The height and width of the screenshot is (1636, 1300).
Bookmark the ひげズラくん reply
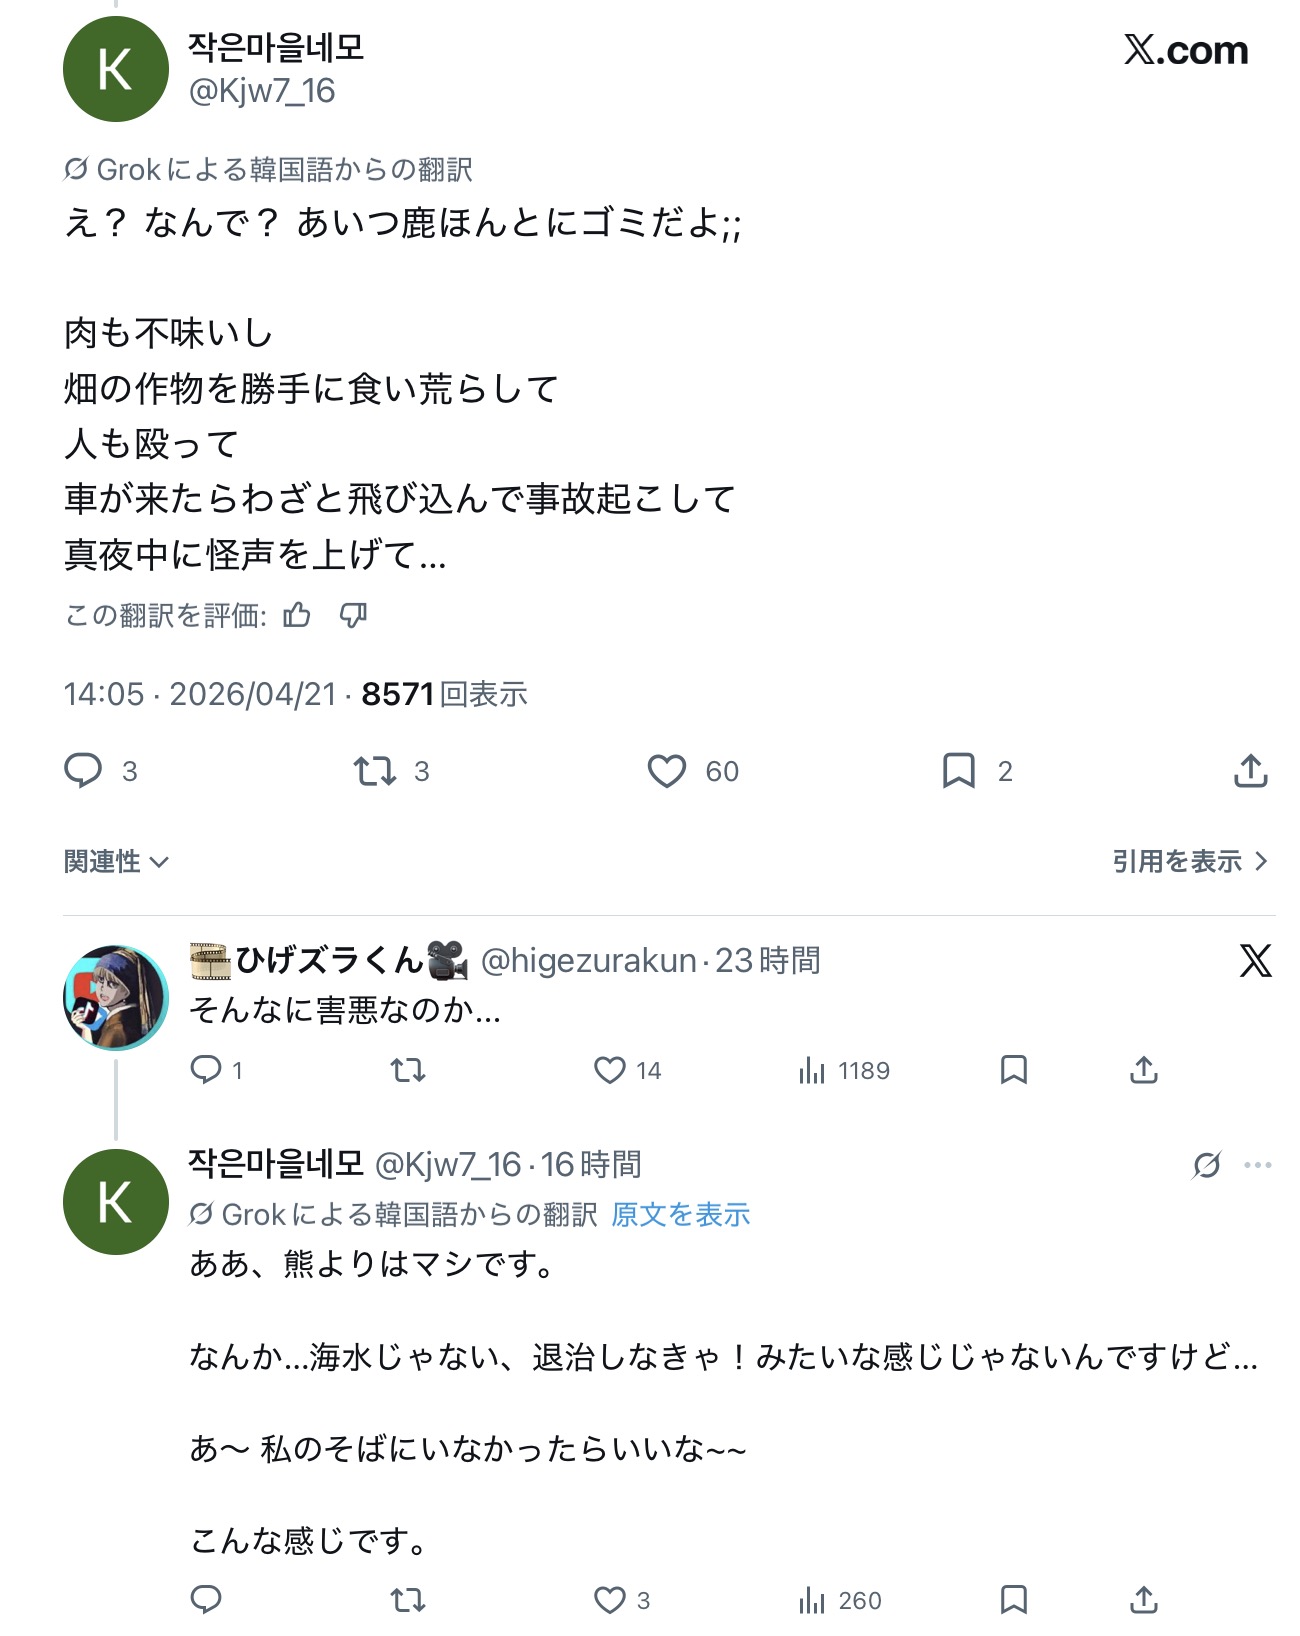1014,1071
